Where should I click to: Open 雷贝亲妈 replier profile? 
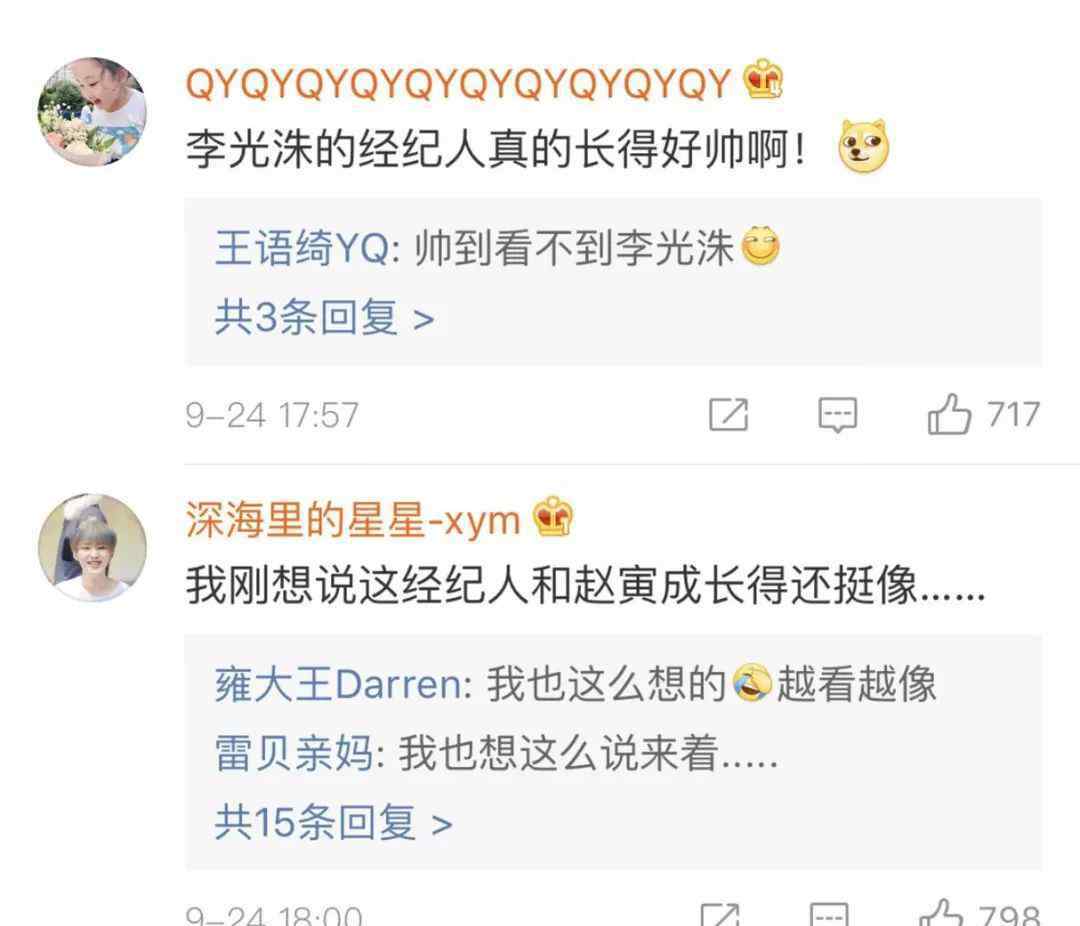294,752
